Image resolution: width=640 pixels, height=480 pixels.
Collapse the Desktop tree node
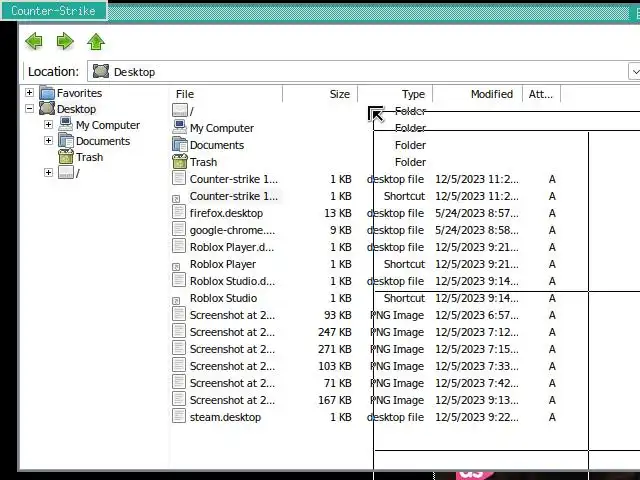29,109
